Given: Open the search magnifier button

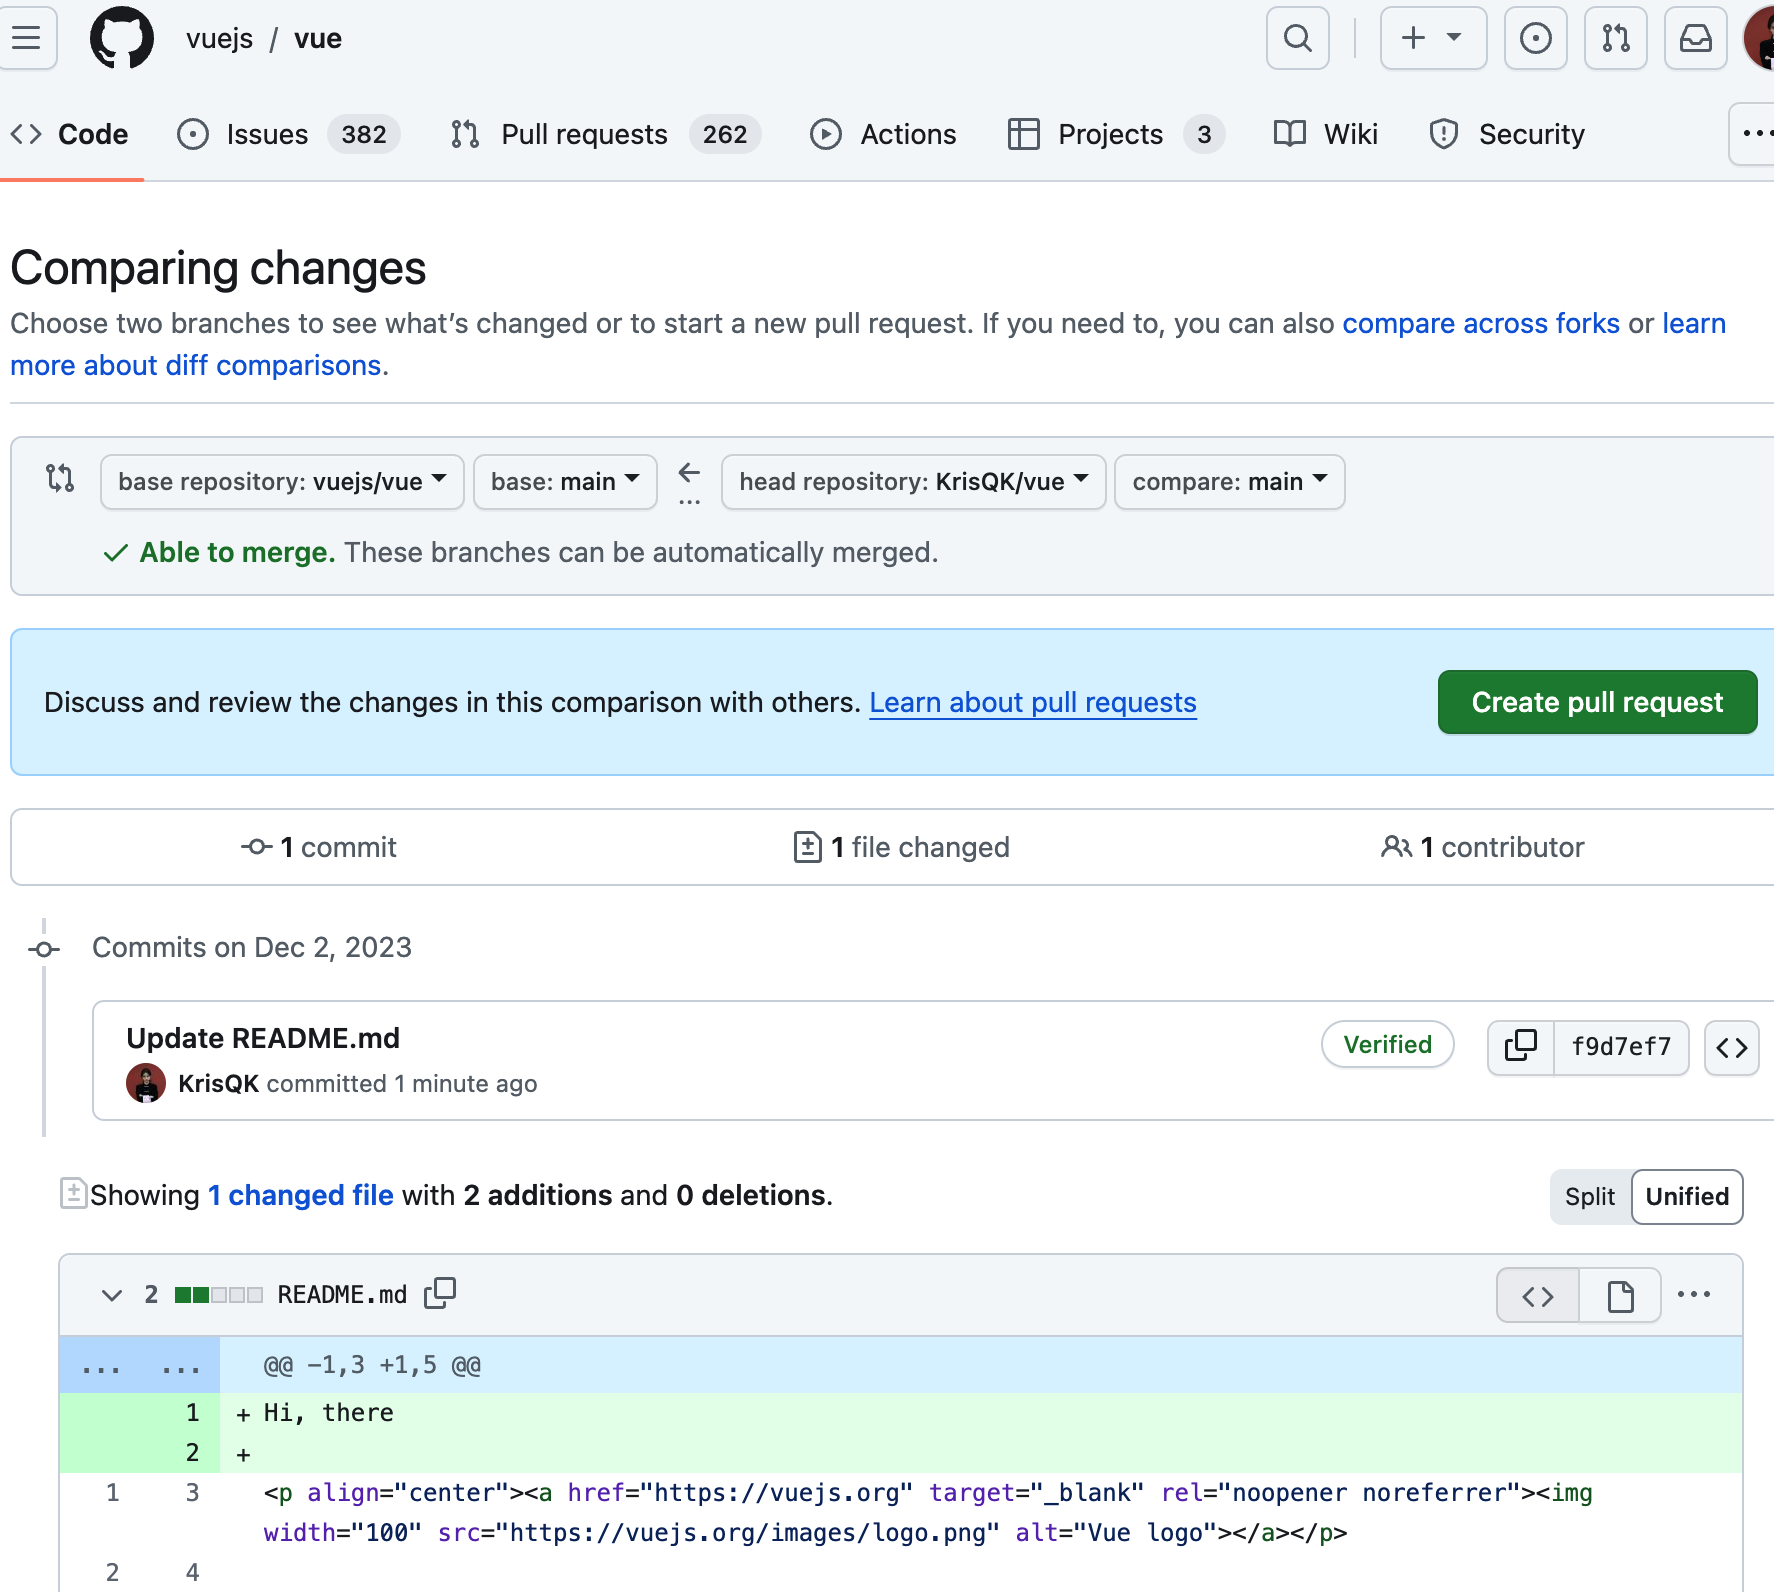Looking at the screenshot, I should tap(1298, 38).
